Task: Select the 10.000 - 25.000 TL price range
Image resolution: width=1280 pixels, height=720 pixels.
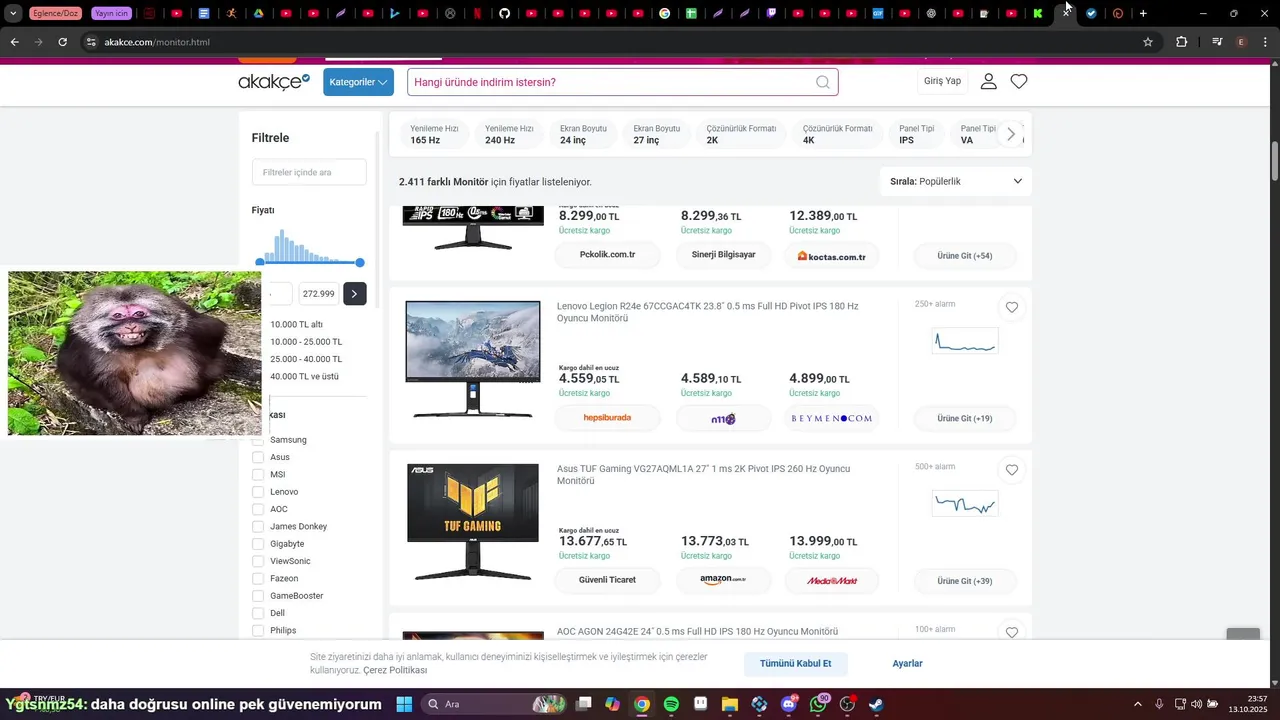Action: (306, 342)
